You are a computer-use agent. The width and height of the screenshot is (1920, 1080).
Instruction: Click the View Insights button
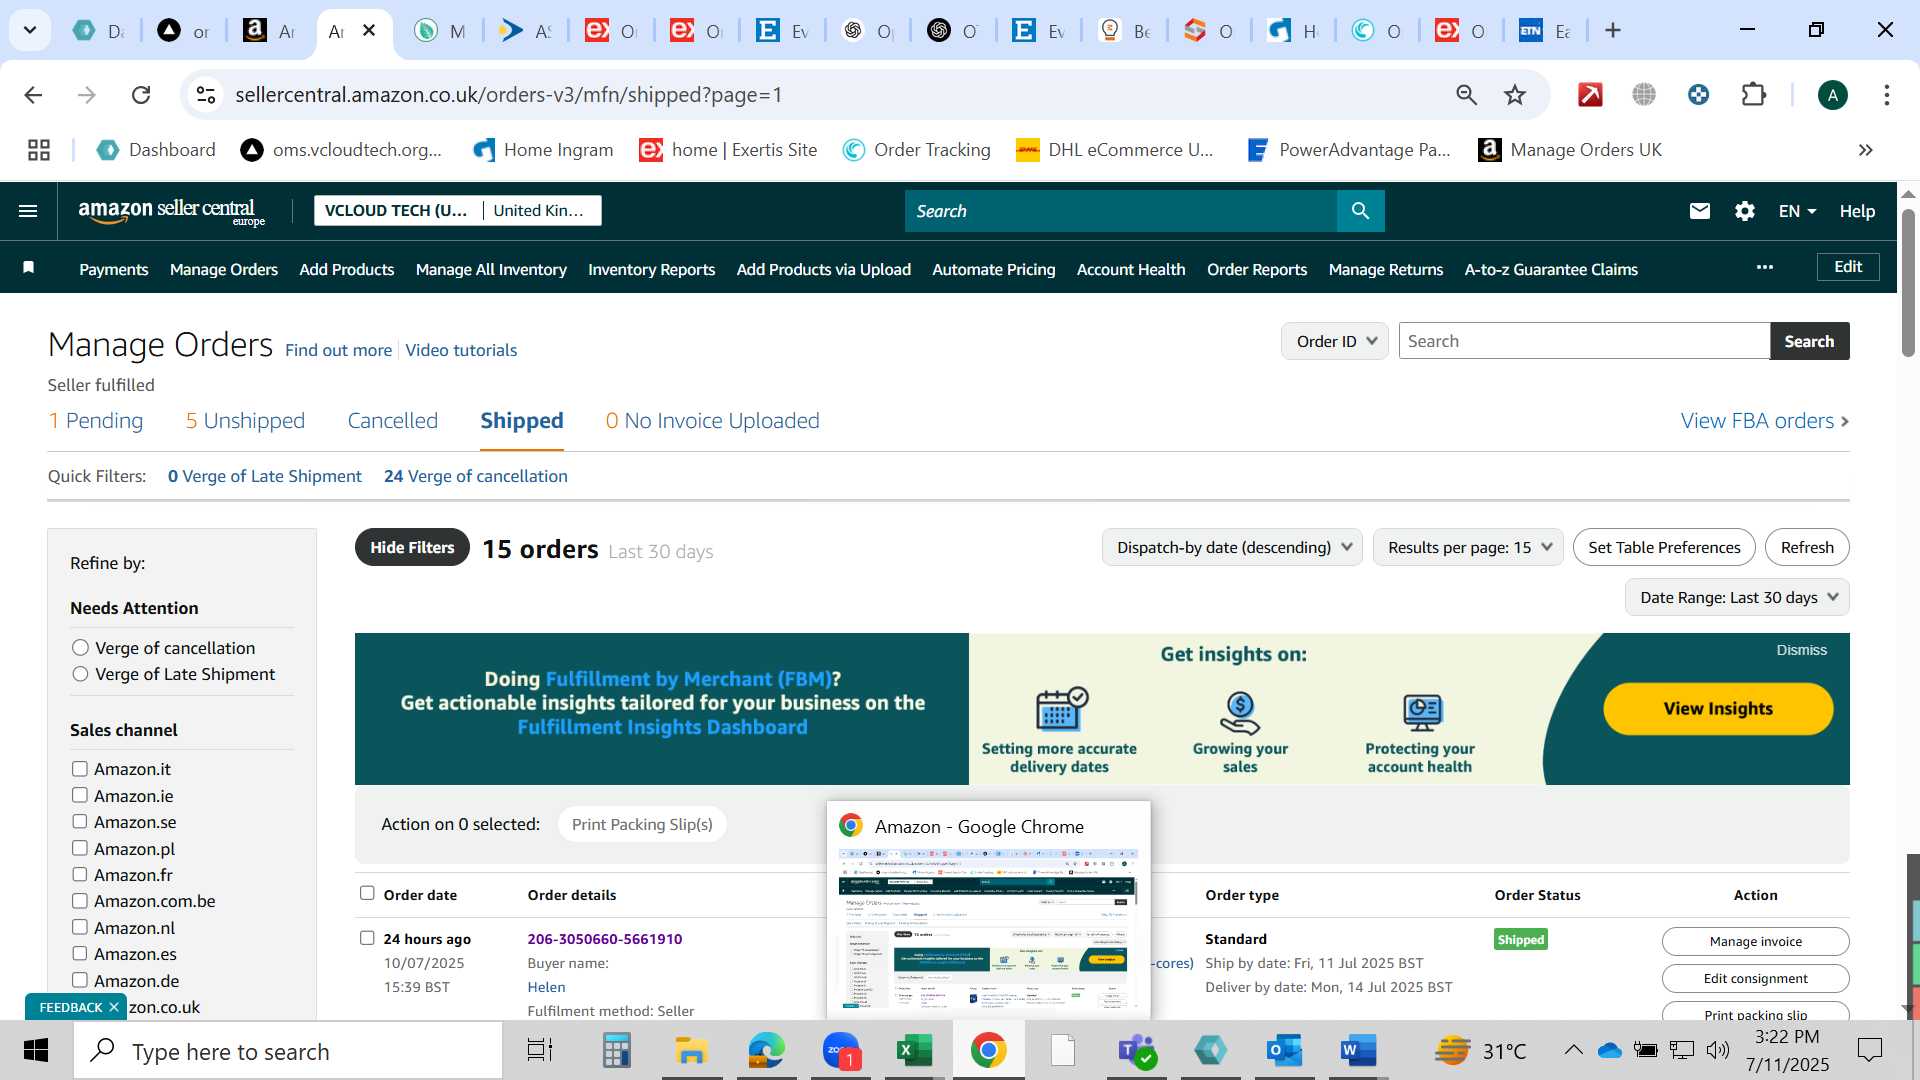click(1718, 708)
